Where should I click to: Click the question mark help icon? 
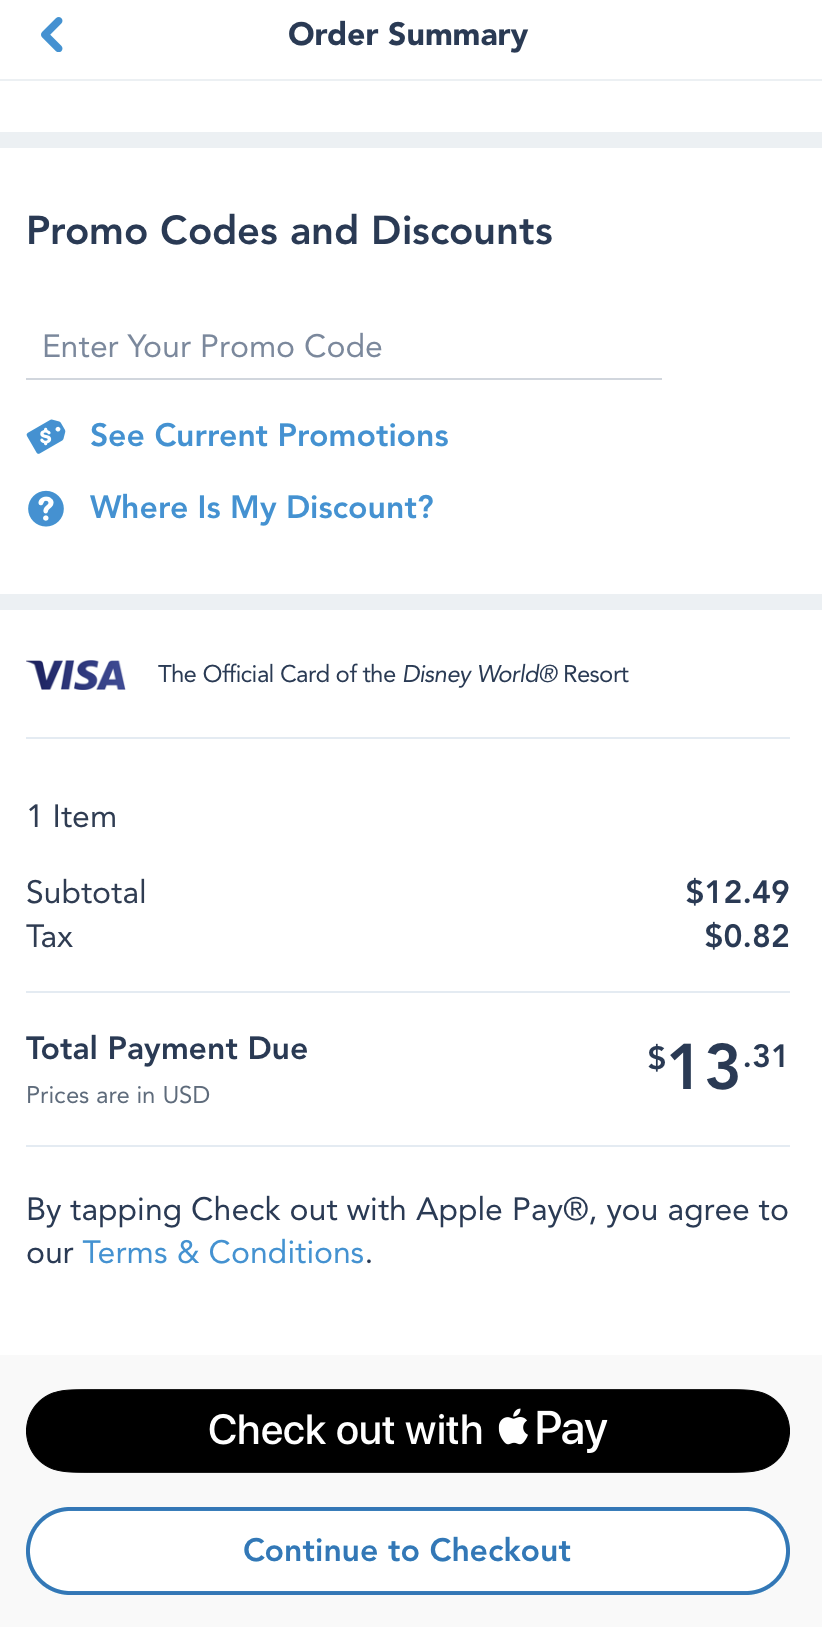point(46,508)
